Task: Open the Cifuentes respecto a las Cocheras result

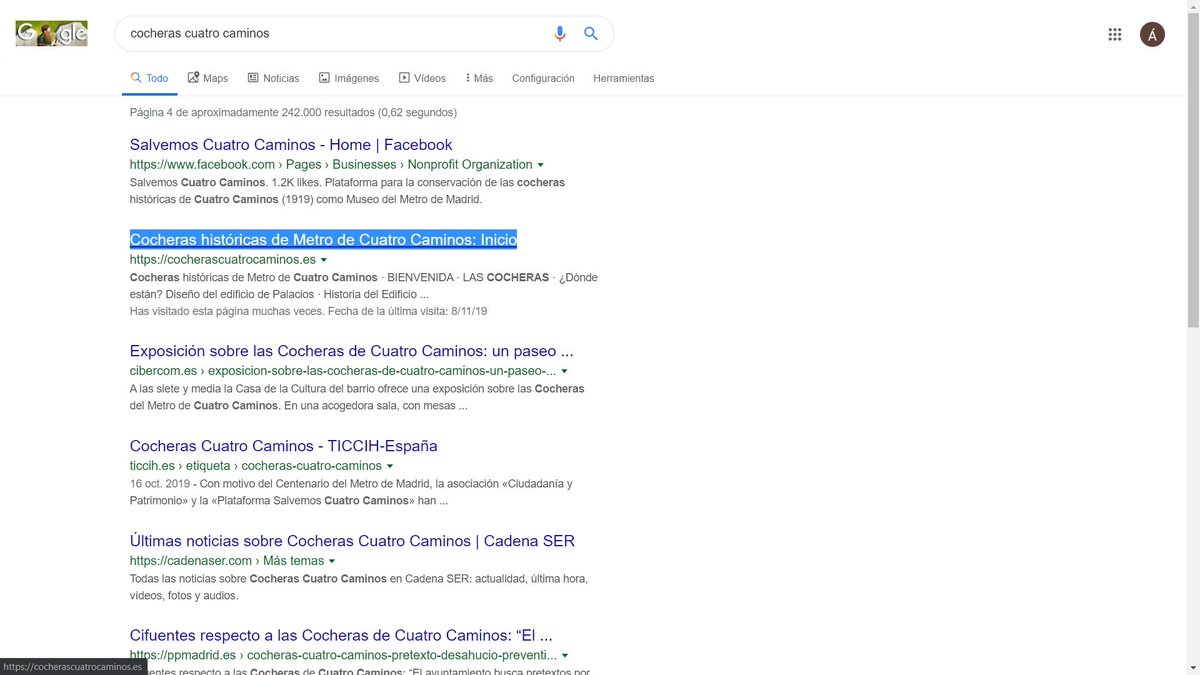Action: point(341,635)
